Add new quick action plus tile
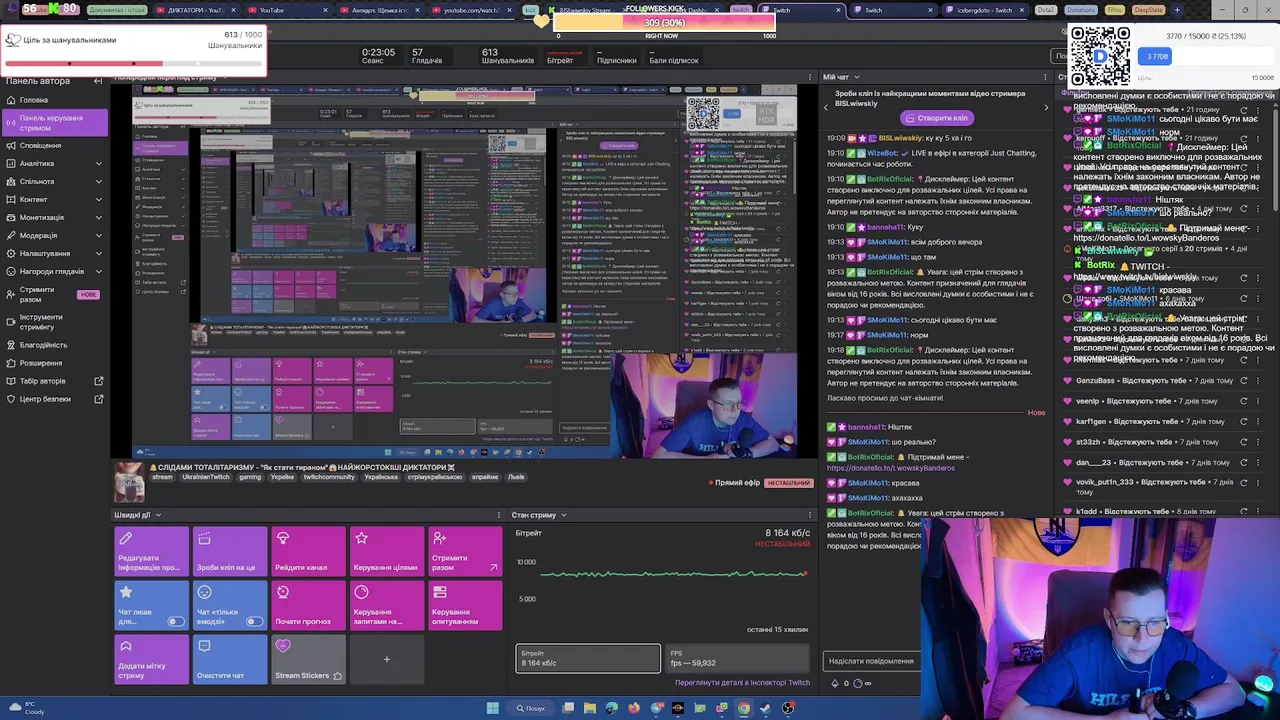Screen dimensions: 1280x720 (x=387, y=660)
